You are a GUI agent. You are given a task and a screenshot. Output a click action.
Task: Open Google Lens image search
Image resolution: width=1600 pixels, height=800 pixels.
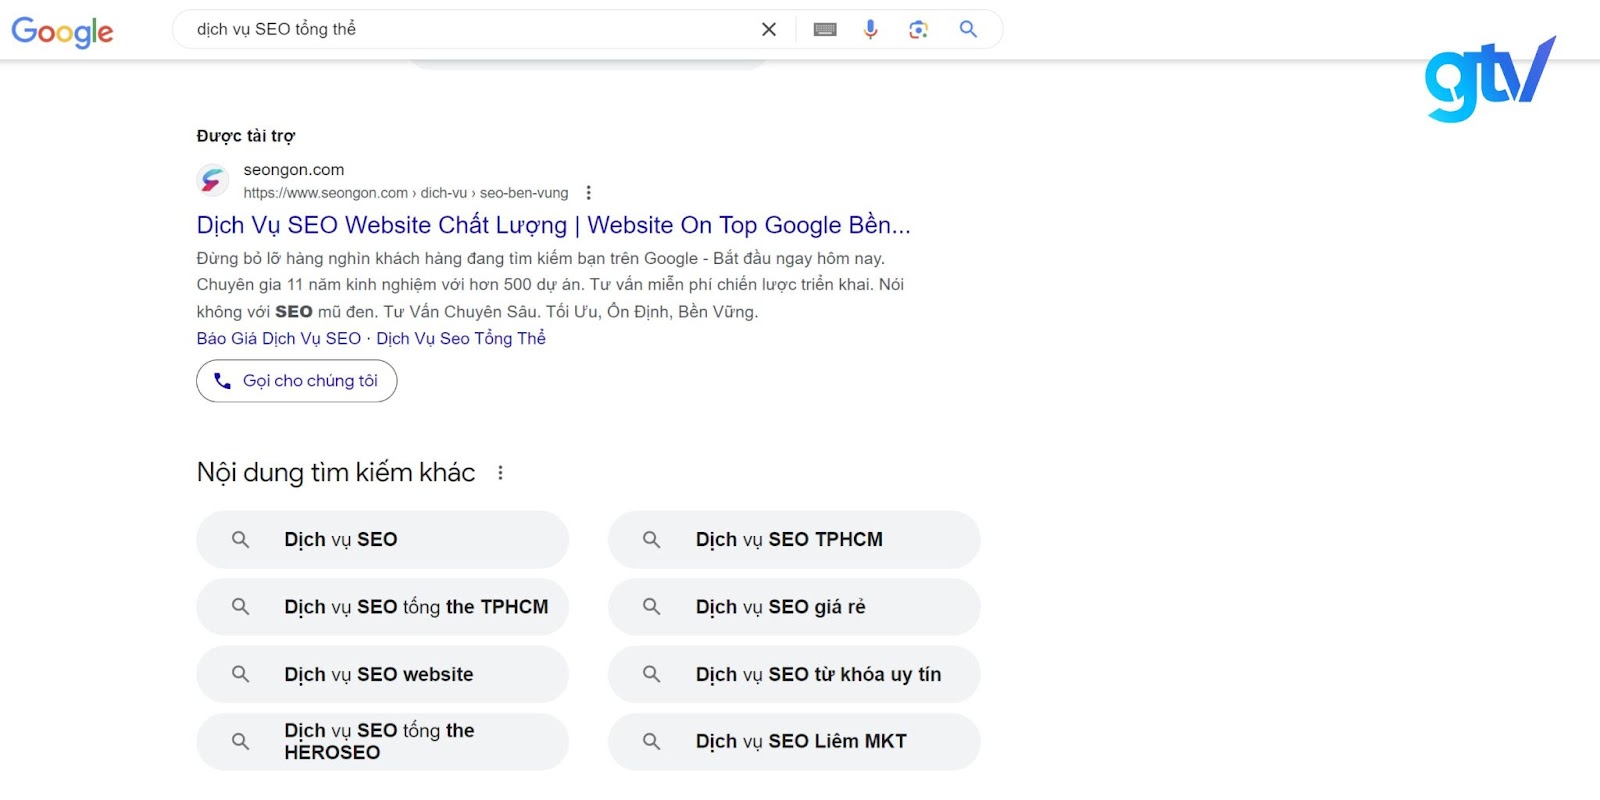[918, 29]
